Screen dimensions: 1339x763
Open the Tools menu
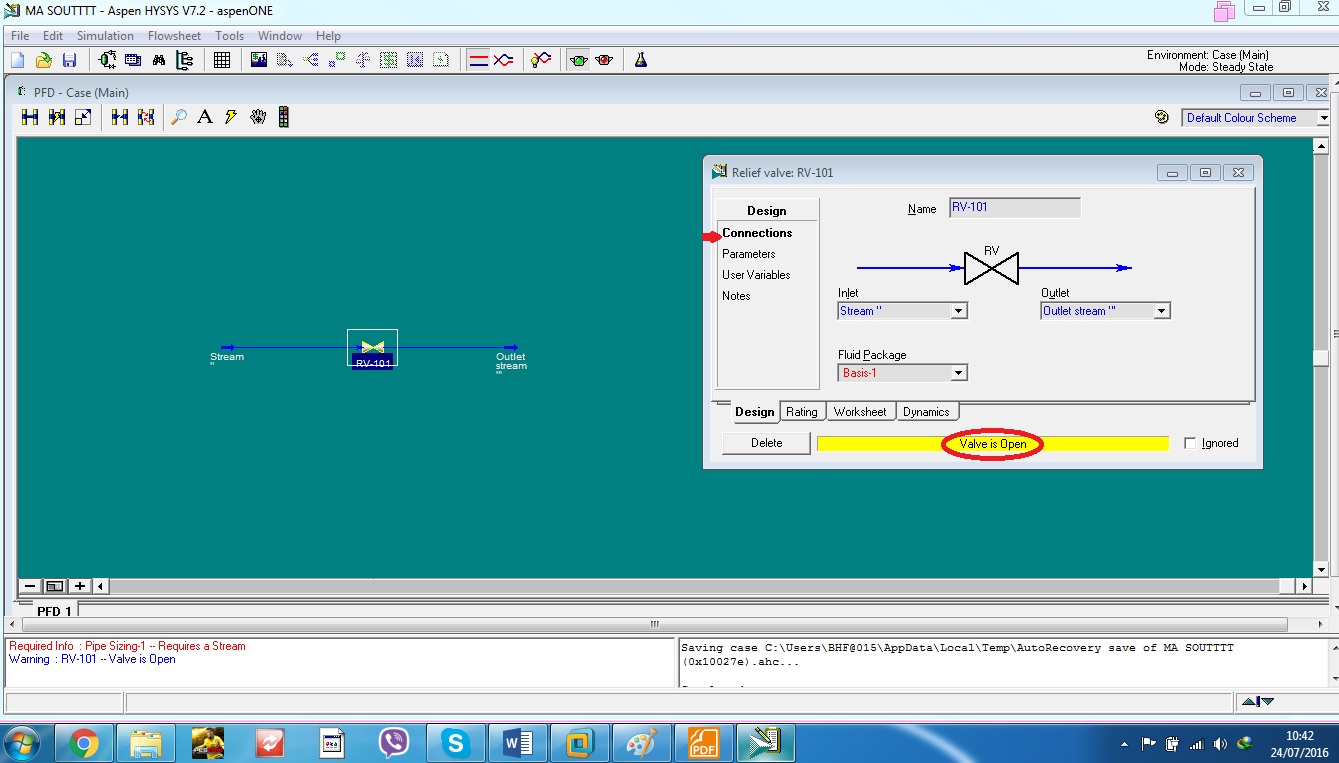tap(229, 36)
